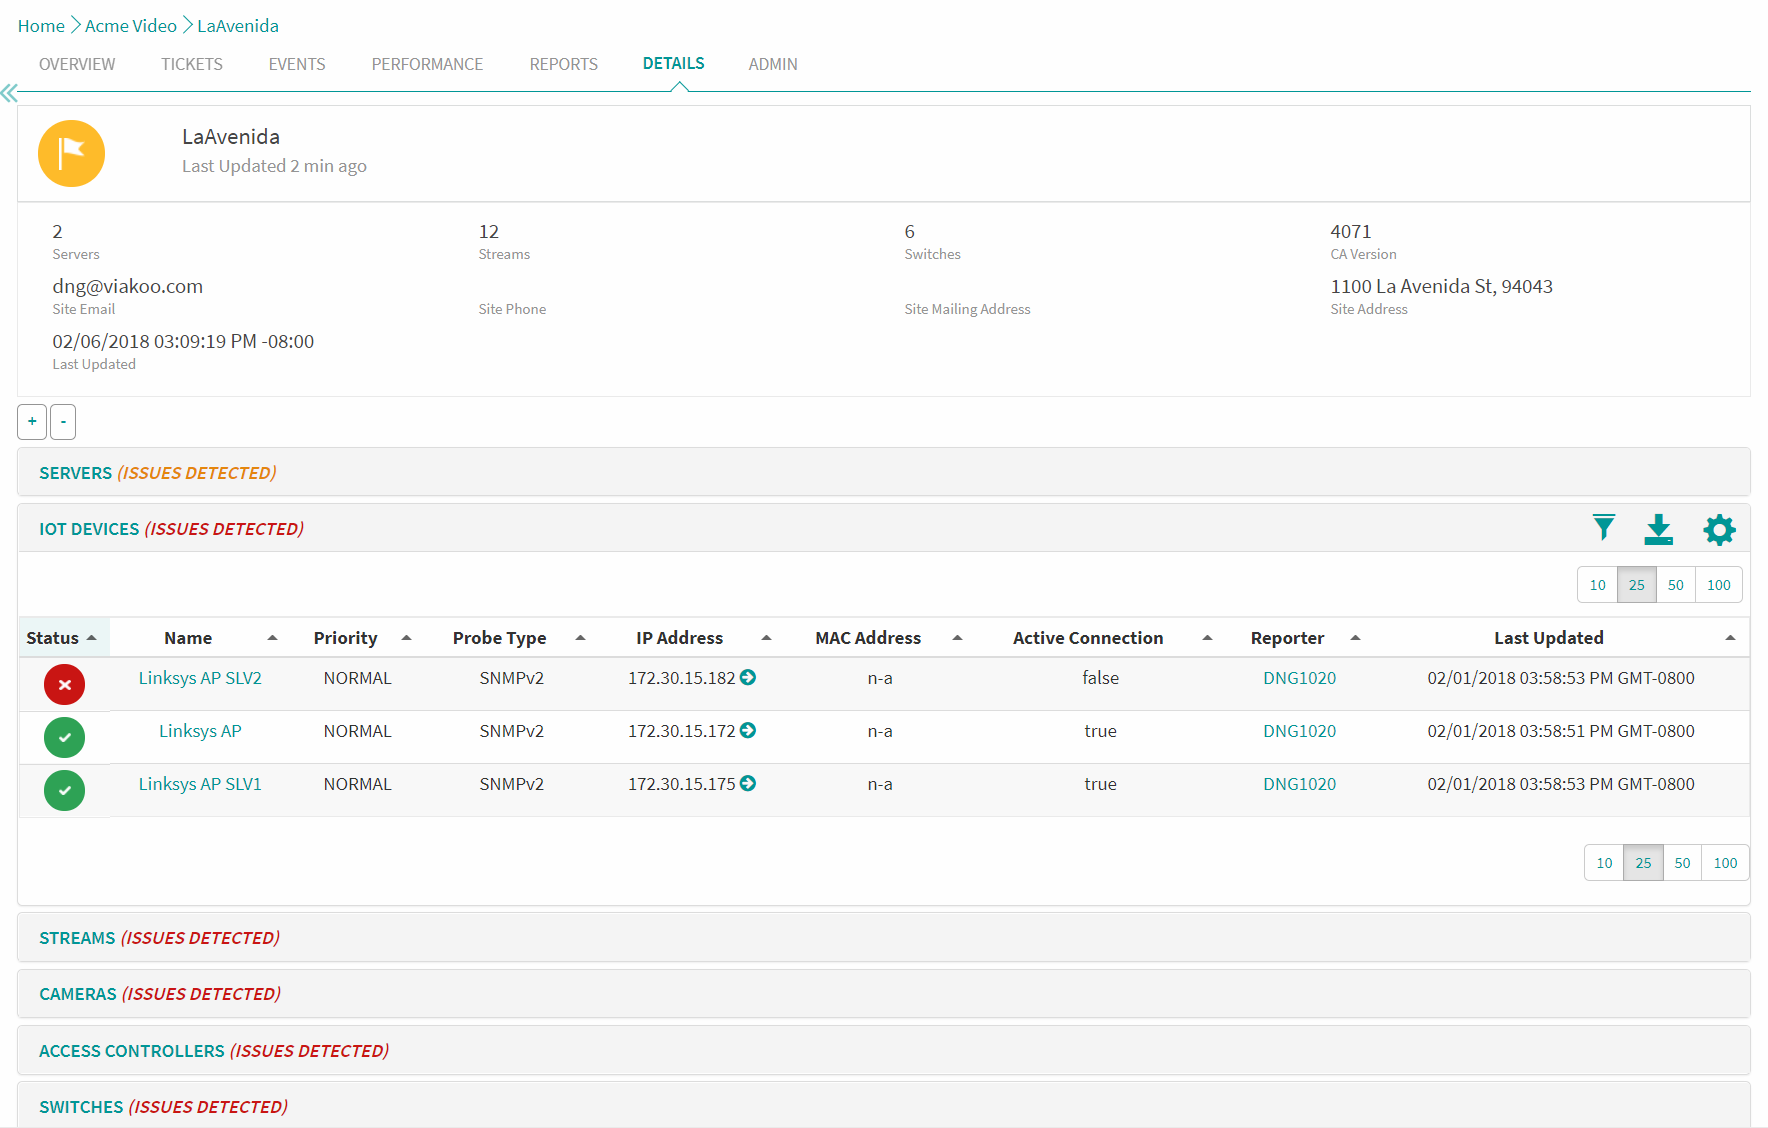Image resolution: width=1768 pixels, height=1128 pixels.
Task: Set bottom pager to 100 rows
Action: pos(1726,863)
